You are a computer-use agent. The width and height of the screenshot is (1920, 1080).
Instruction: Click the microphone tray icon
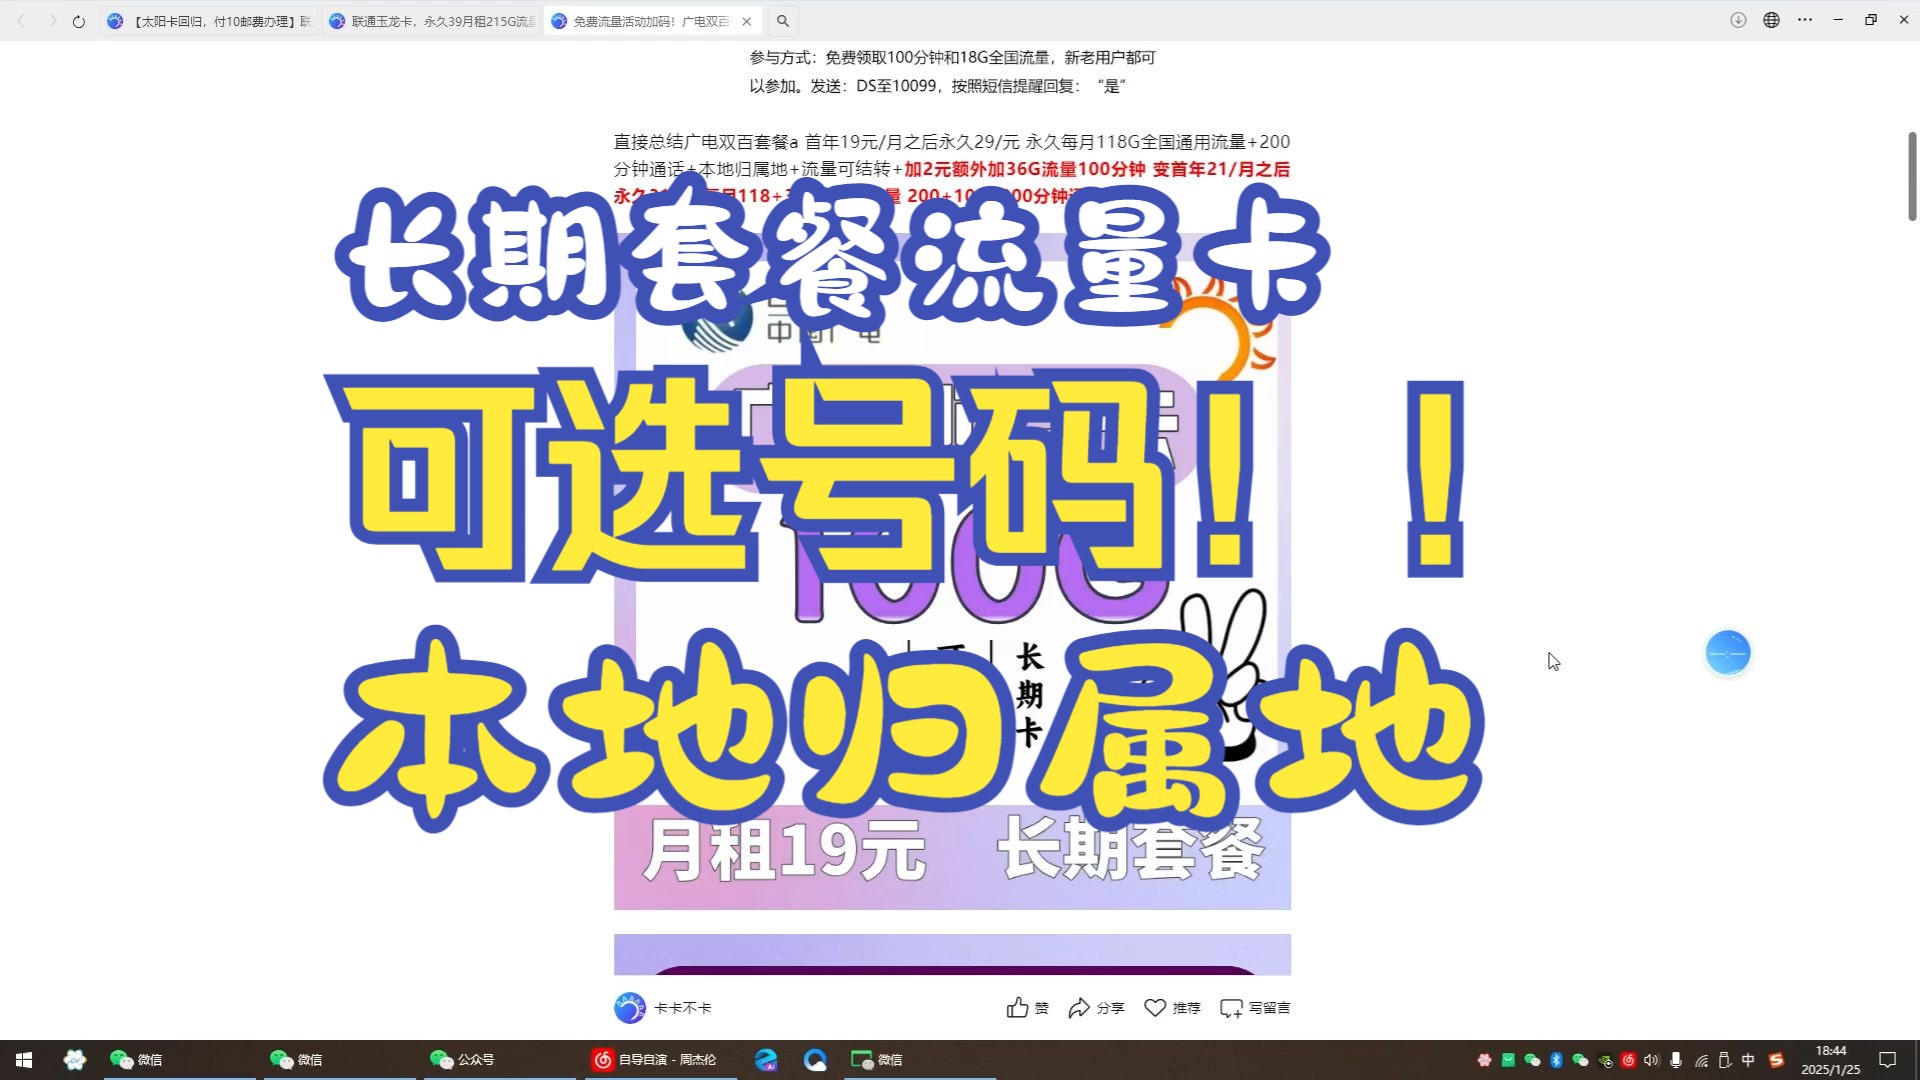(x=1676, y=1060)
